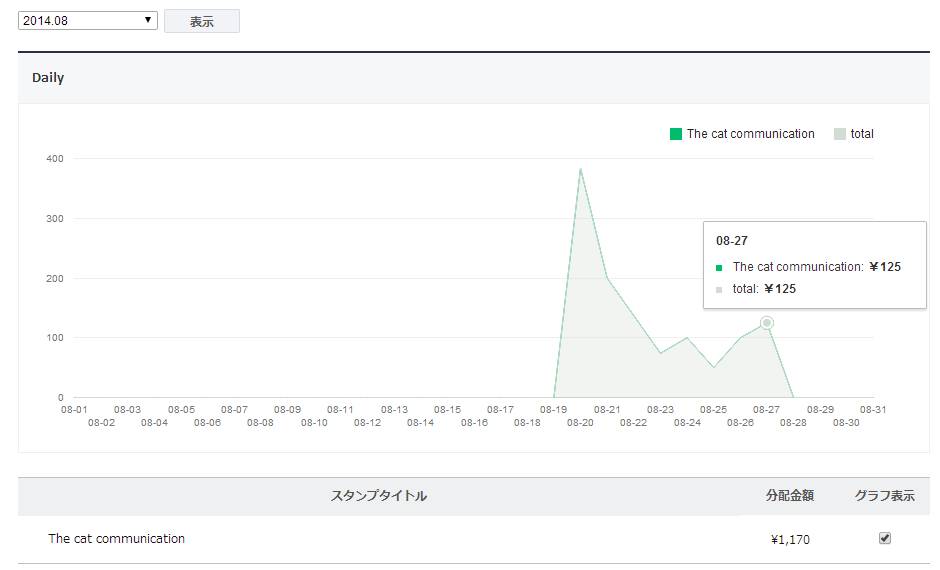Open the 2014.08 month dropdown
This screenshot has width=940, height=570.
coord(88,20)
